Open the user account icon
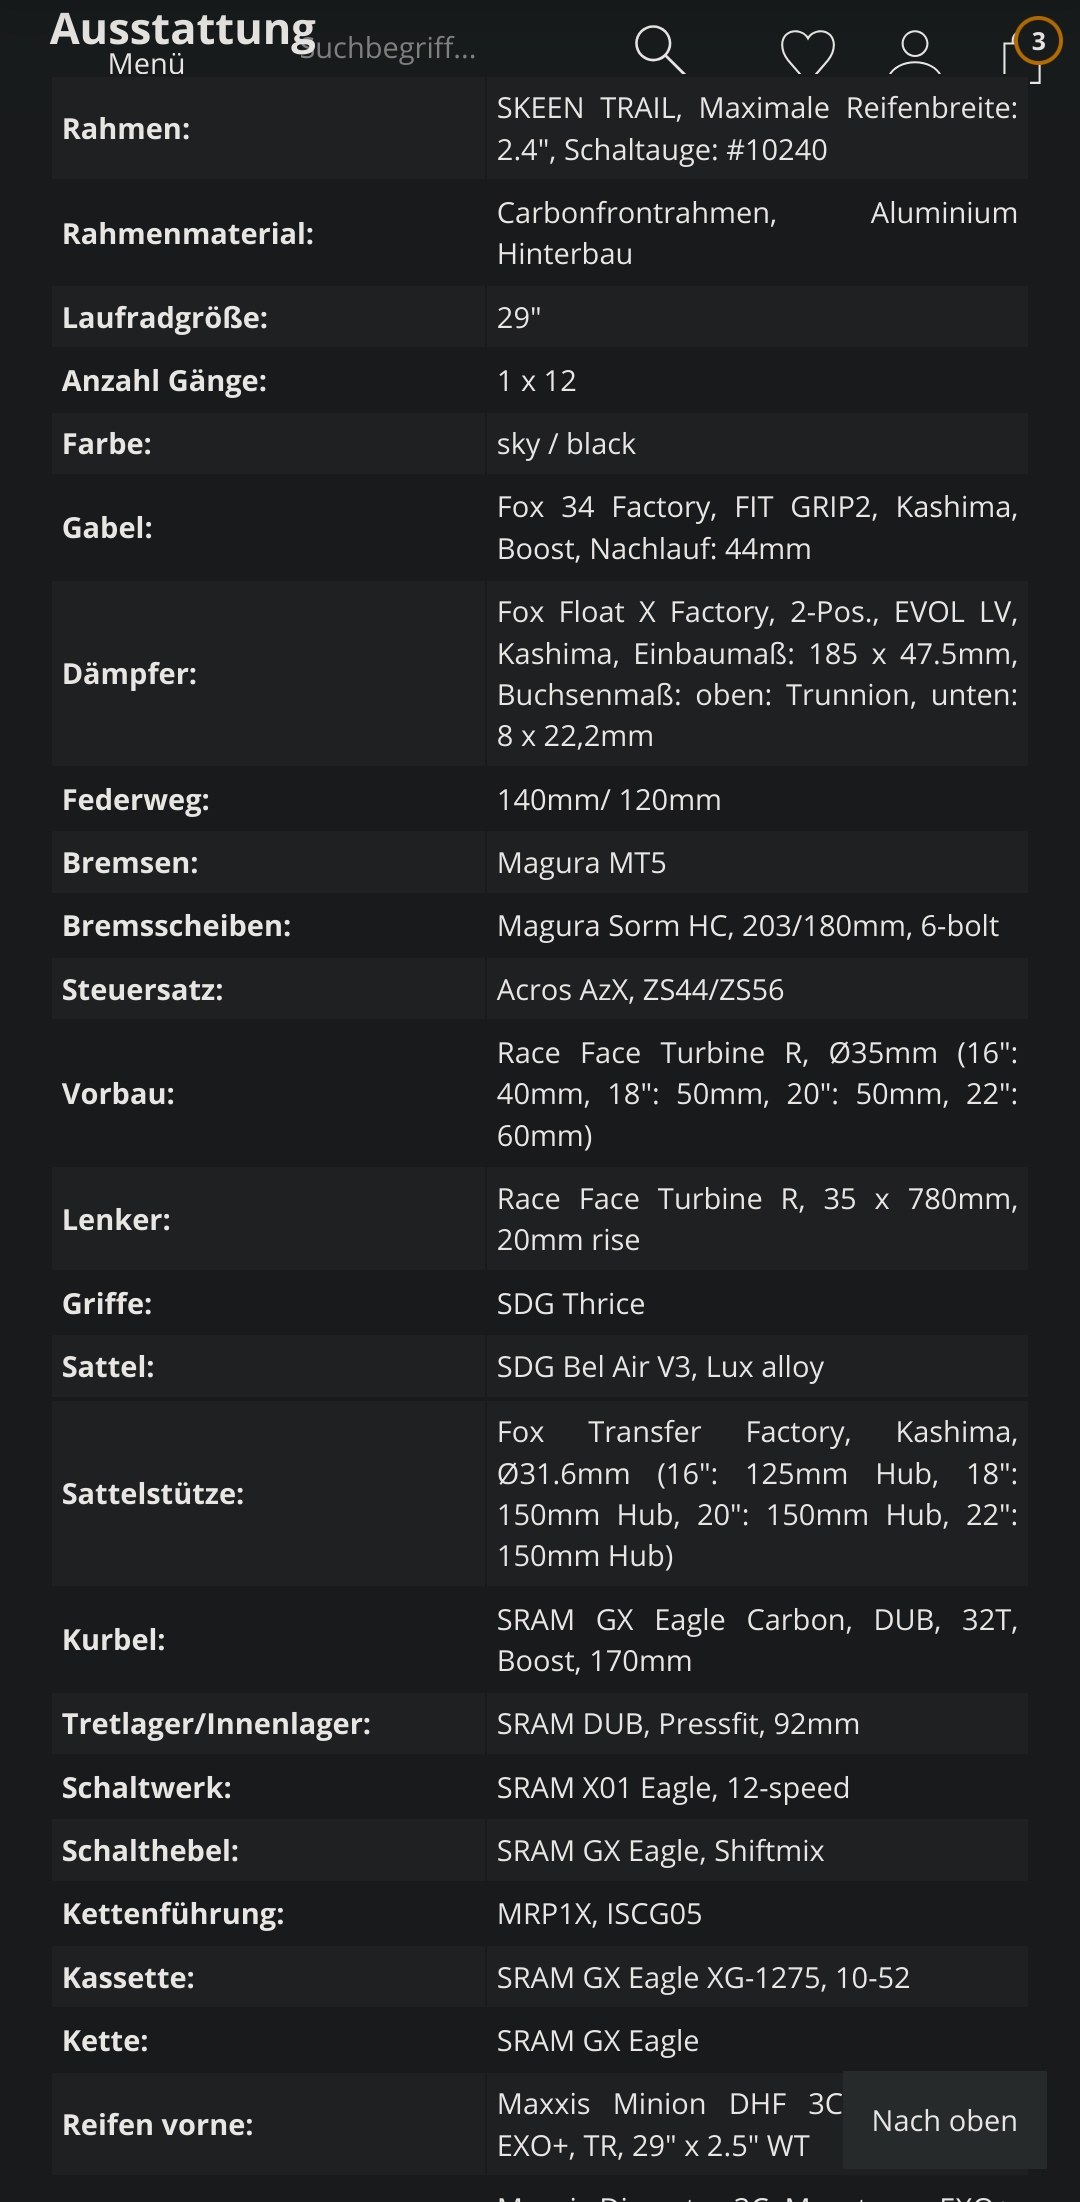Image resolution: width=1080 pixels, height=2202 pixels. coord(915,51)
